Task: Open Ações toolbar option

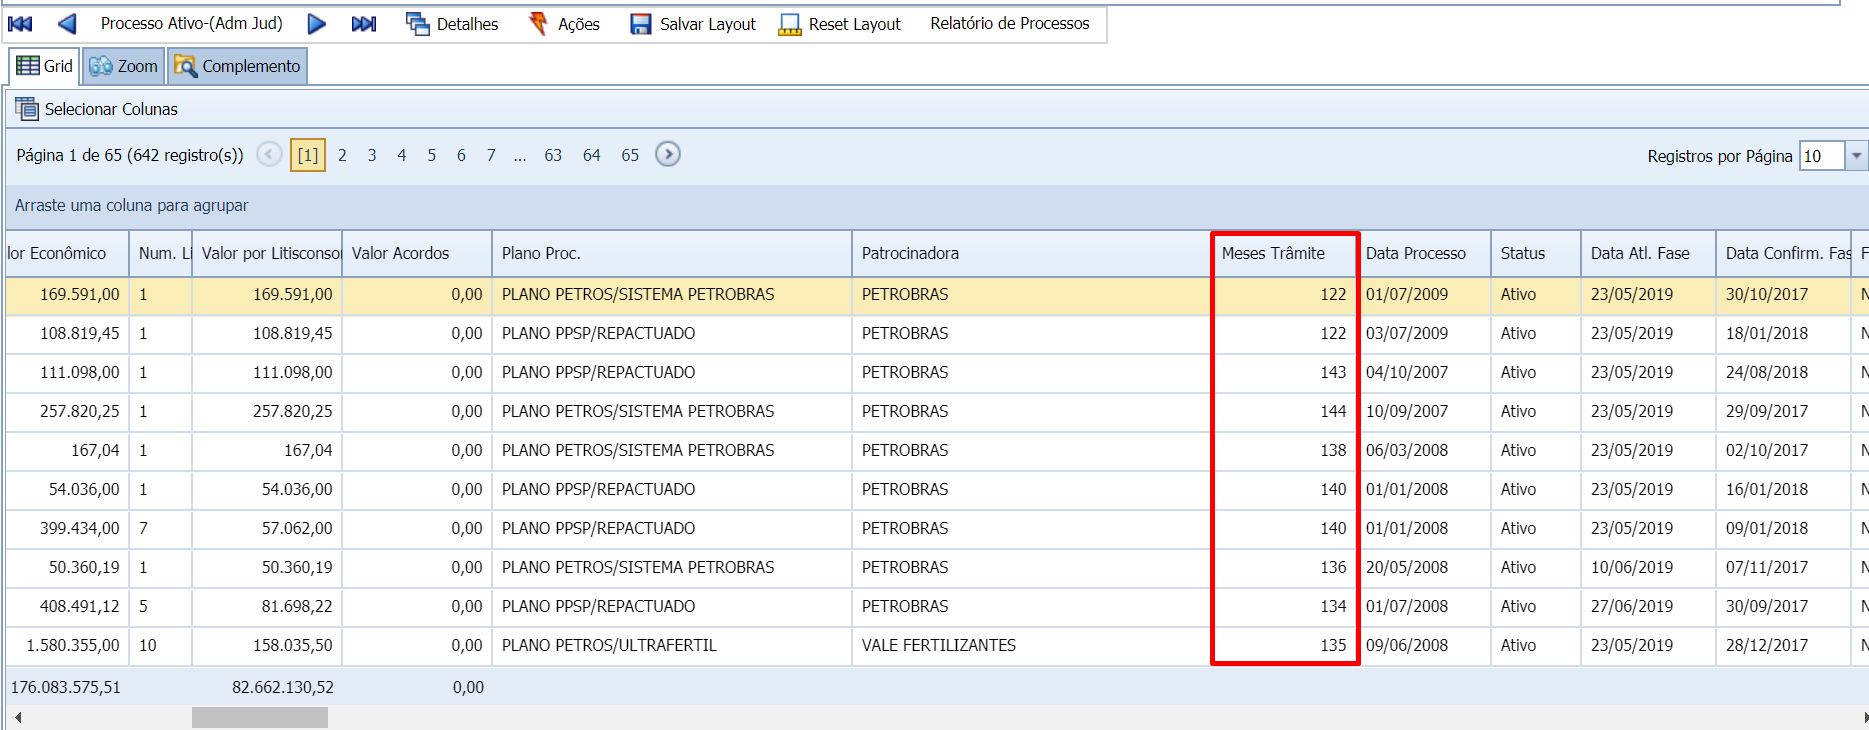Action: point(563,24)
